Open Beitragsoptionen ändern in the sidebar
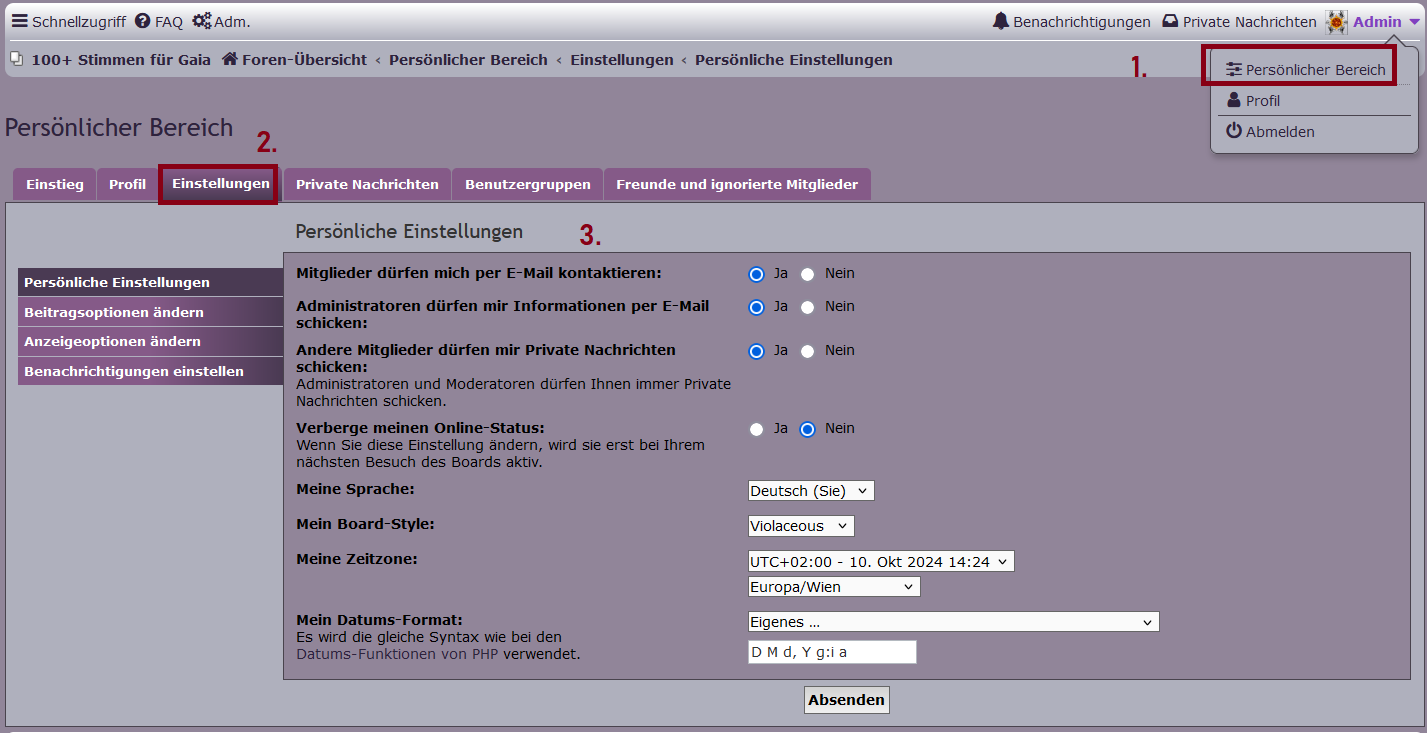1427x733 pixels. [151, 312]
